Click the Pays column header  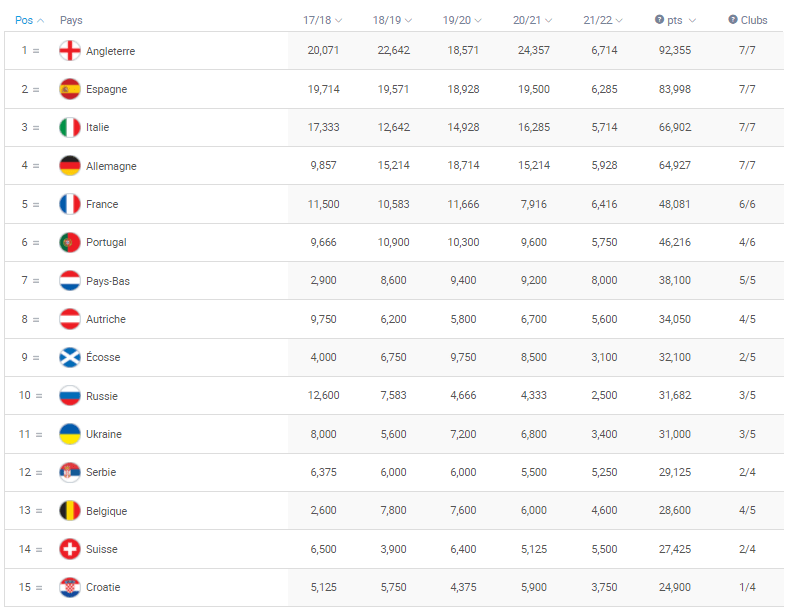(x=71, y=20)
